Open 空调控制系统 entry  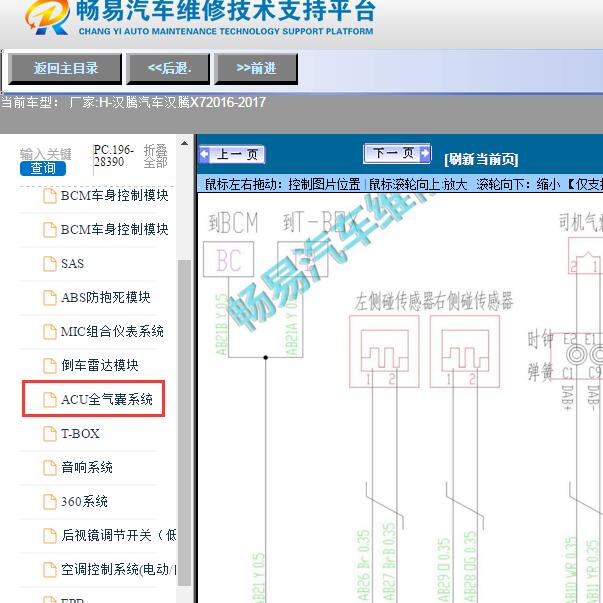118,569
